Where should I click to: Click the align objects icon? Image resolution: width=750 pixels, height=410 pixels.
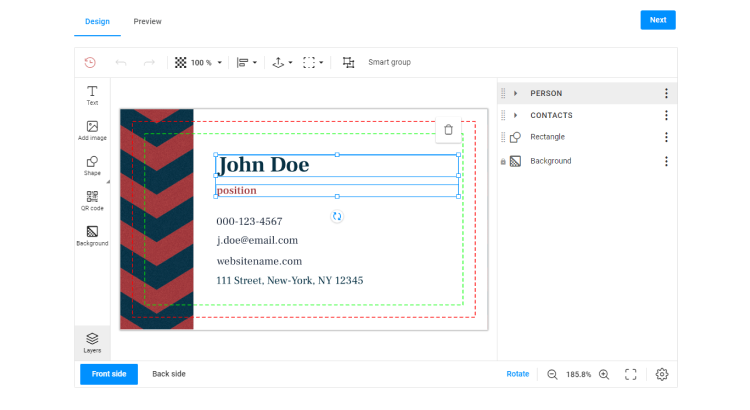[243, 63]
